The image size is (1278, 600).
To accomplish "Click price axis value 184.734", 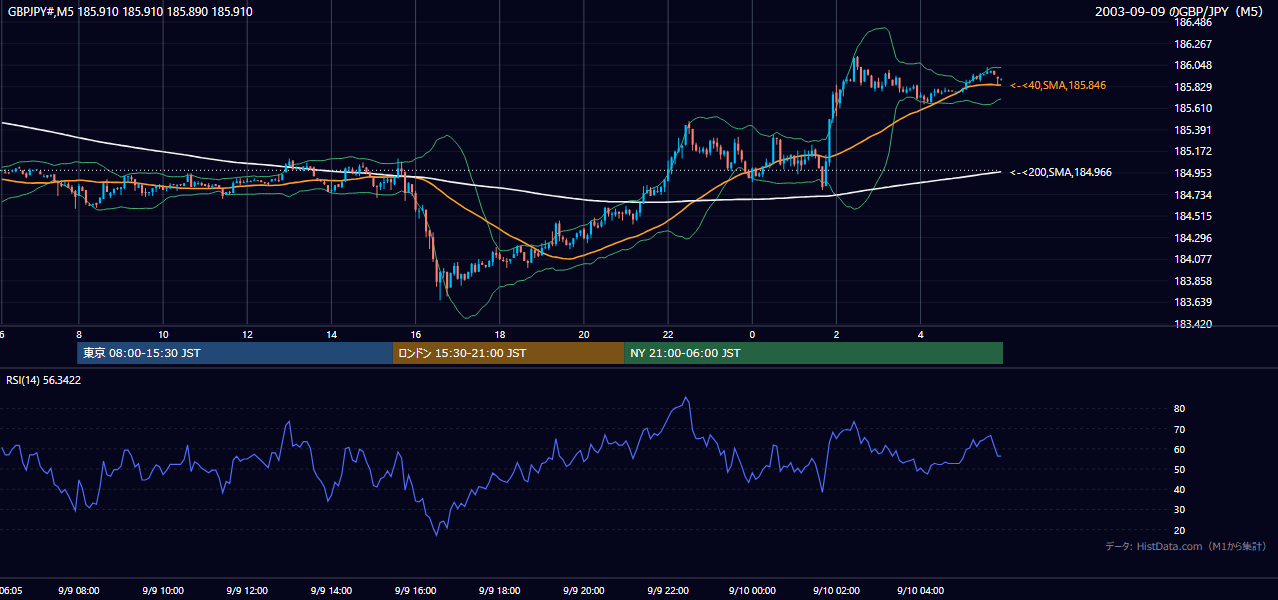I will 1192,194.
